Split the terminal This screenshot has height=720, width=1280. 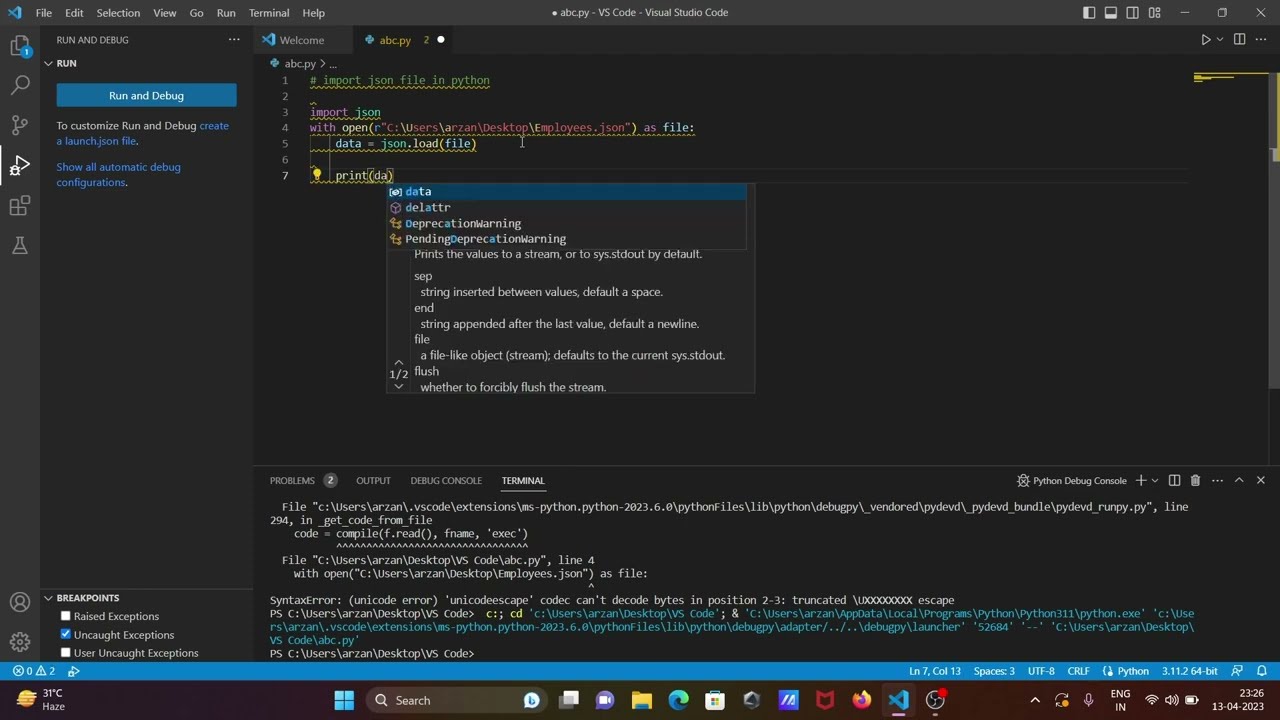point(1174,480)
